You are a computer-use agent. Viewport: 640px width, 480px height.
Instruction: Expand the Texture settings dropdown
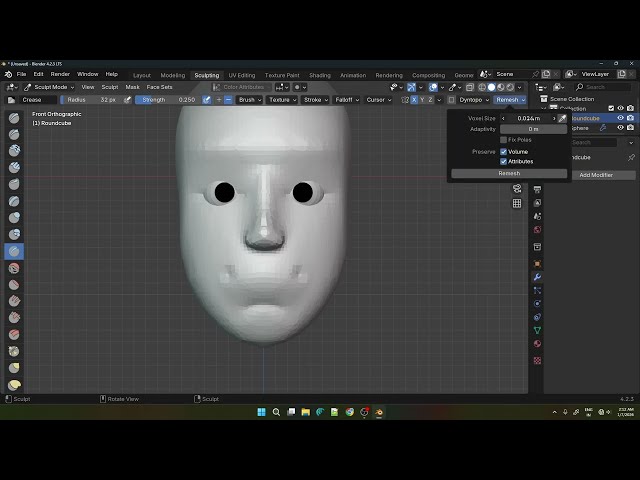pos(283,100)
